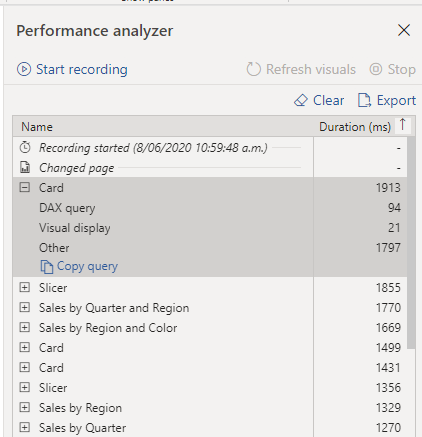Click the Stop recording button

pos(392,69)
